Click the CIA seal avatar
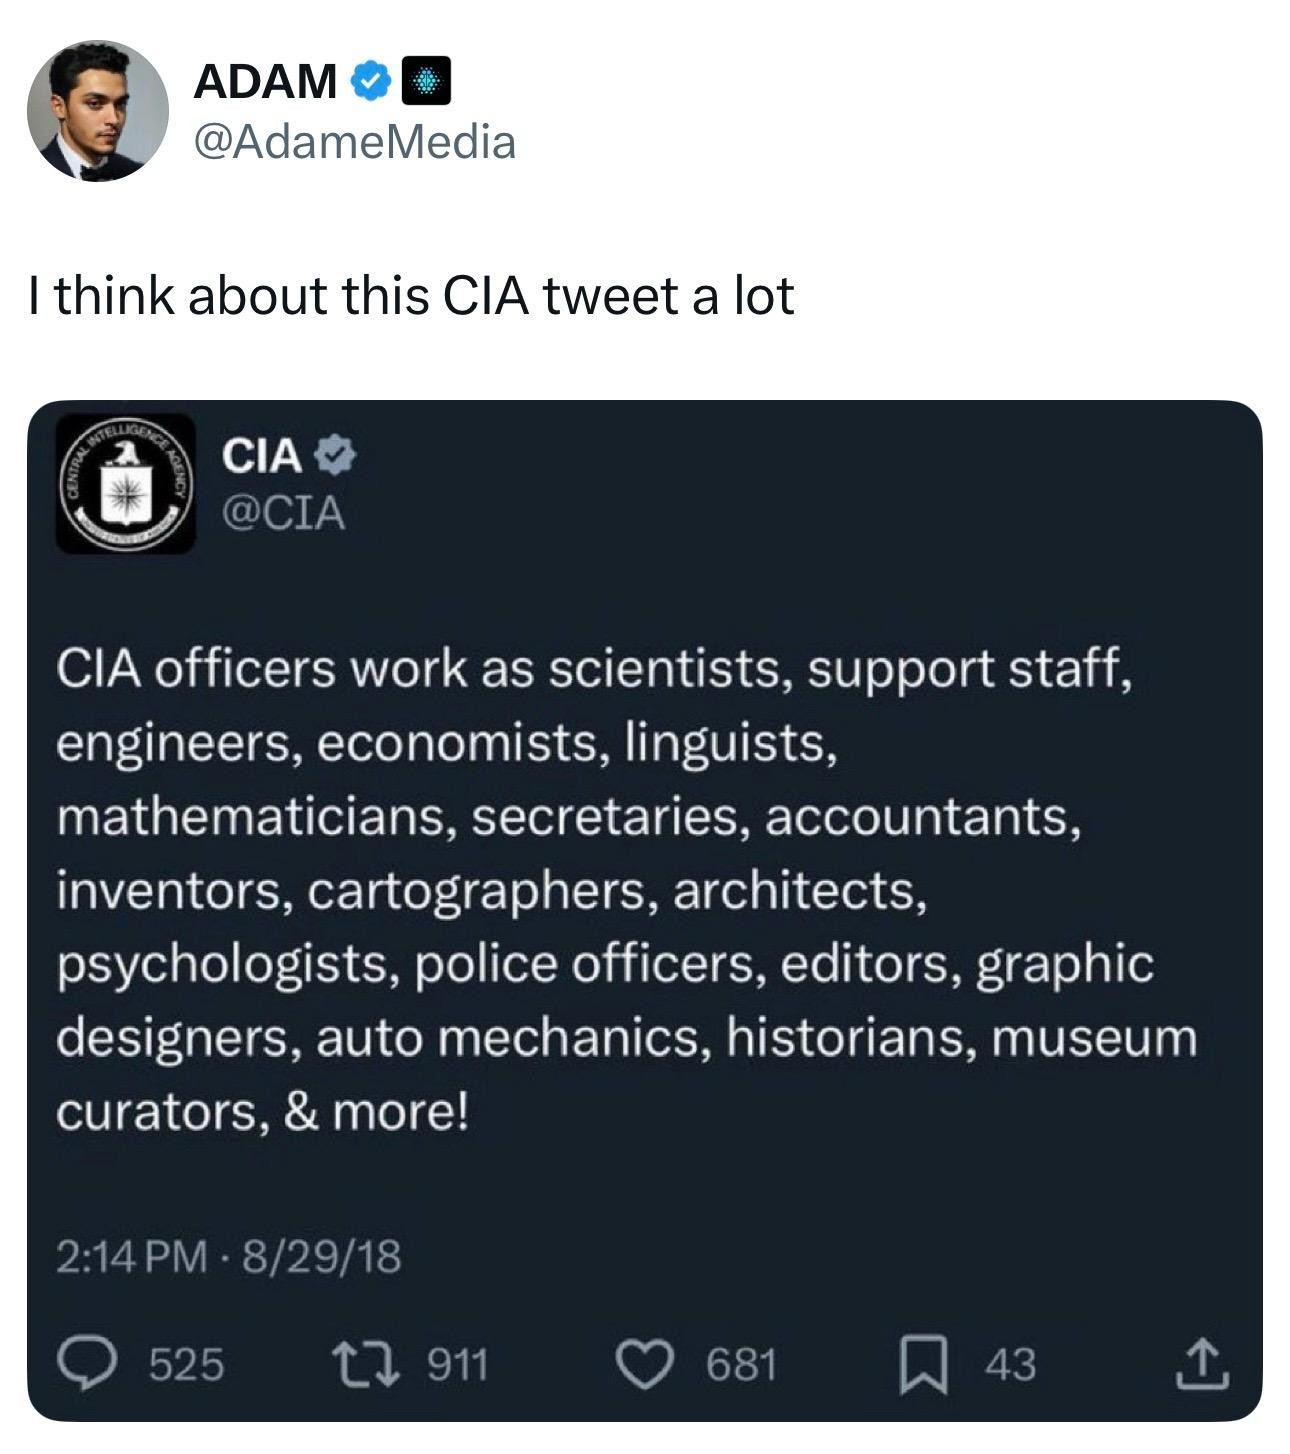This screenshot has width=1290, height=1454. [x=125, y=484]
